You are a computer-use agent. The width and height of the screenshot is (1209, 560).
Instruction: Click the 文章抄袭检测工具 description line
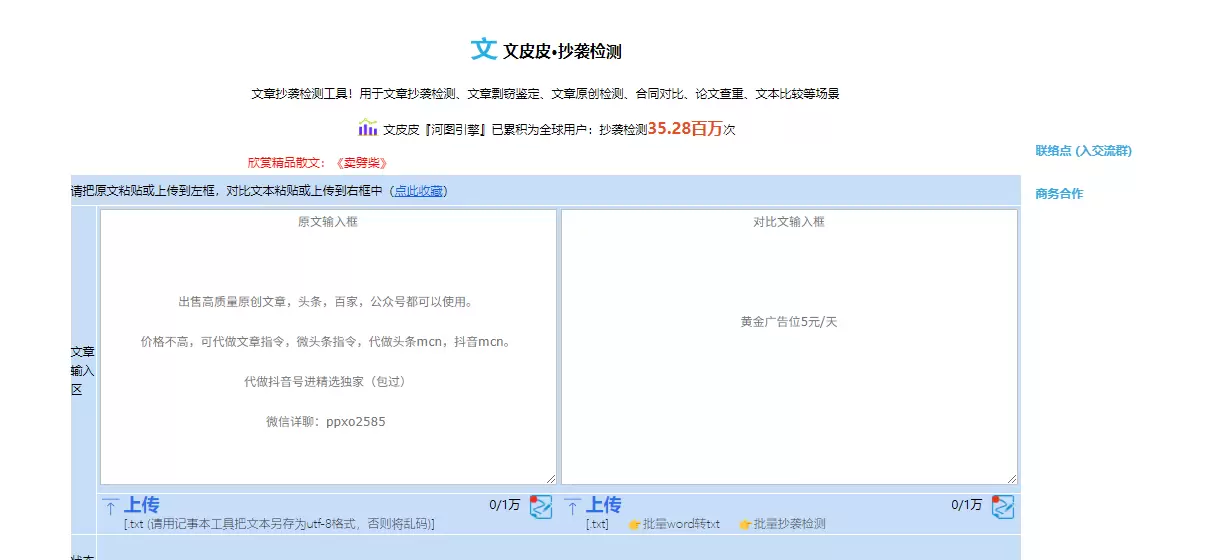pyautogui.click(x=545, y=94)
